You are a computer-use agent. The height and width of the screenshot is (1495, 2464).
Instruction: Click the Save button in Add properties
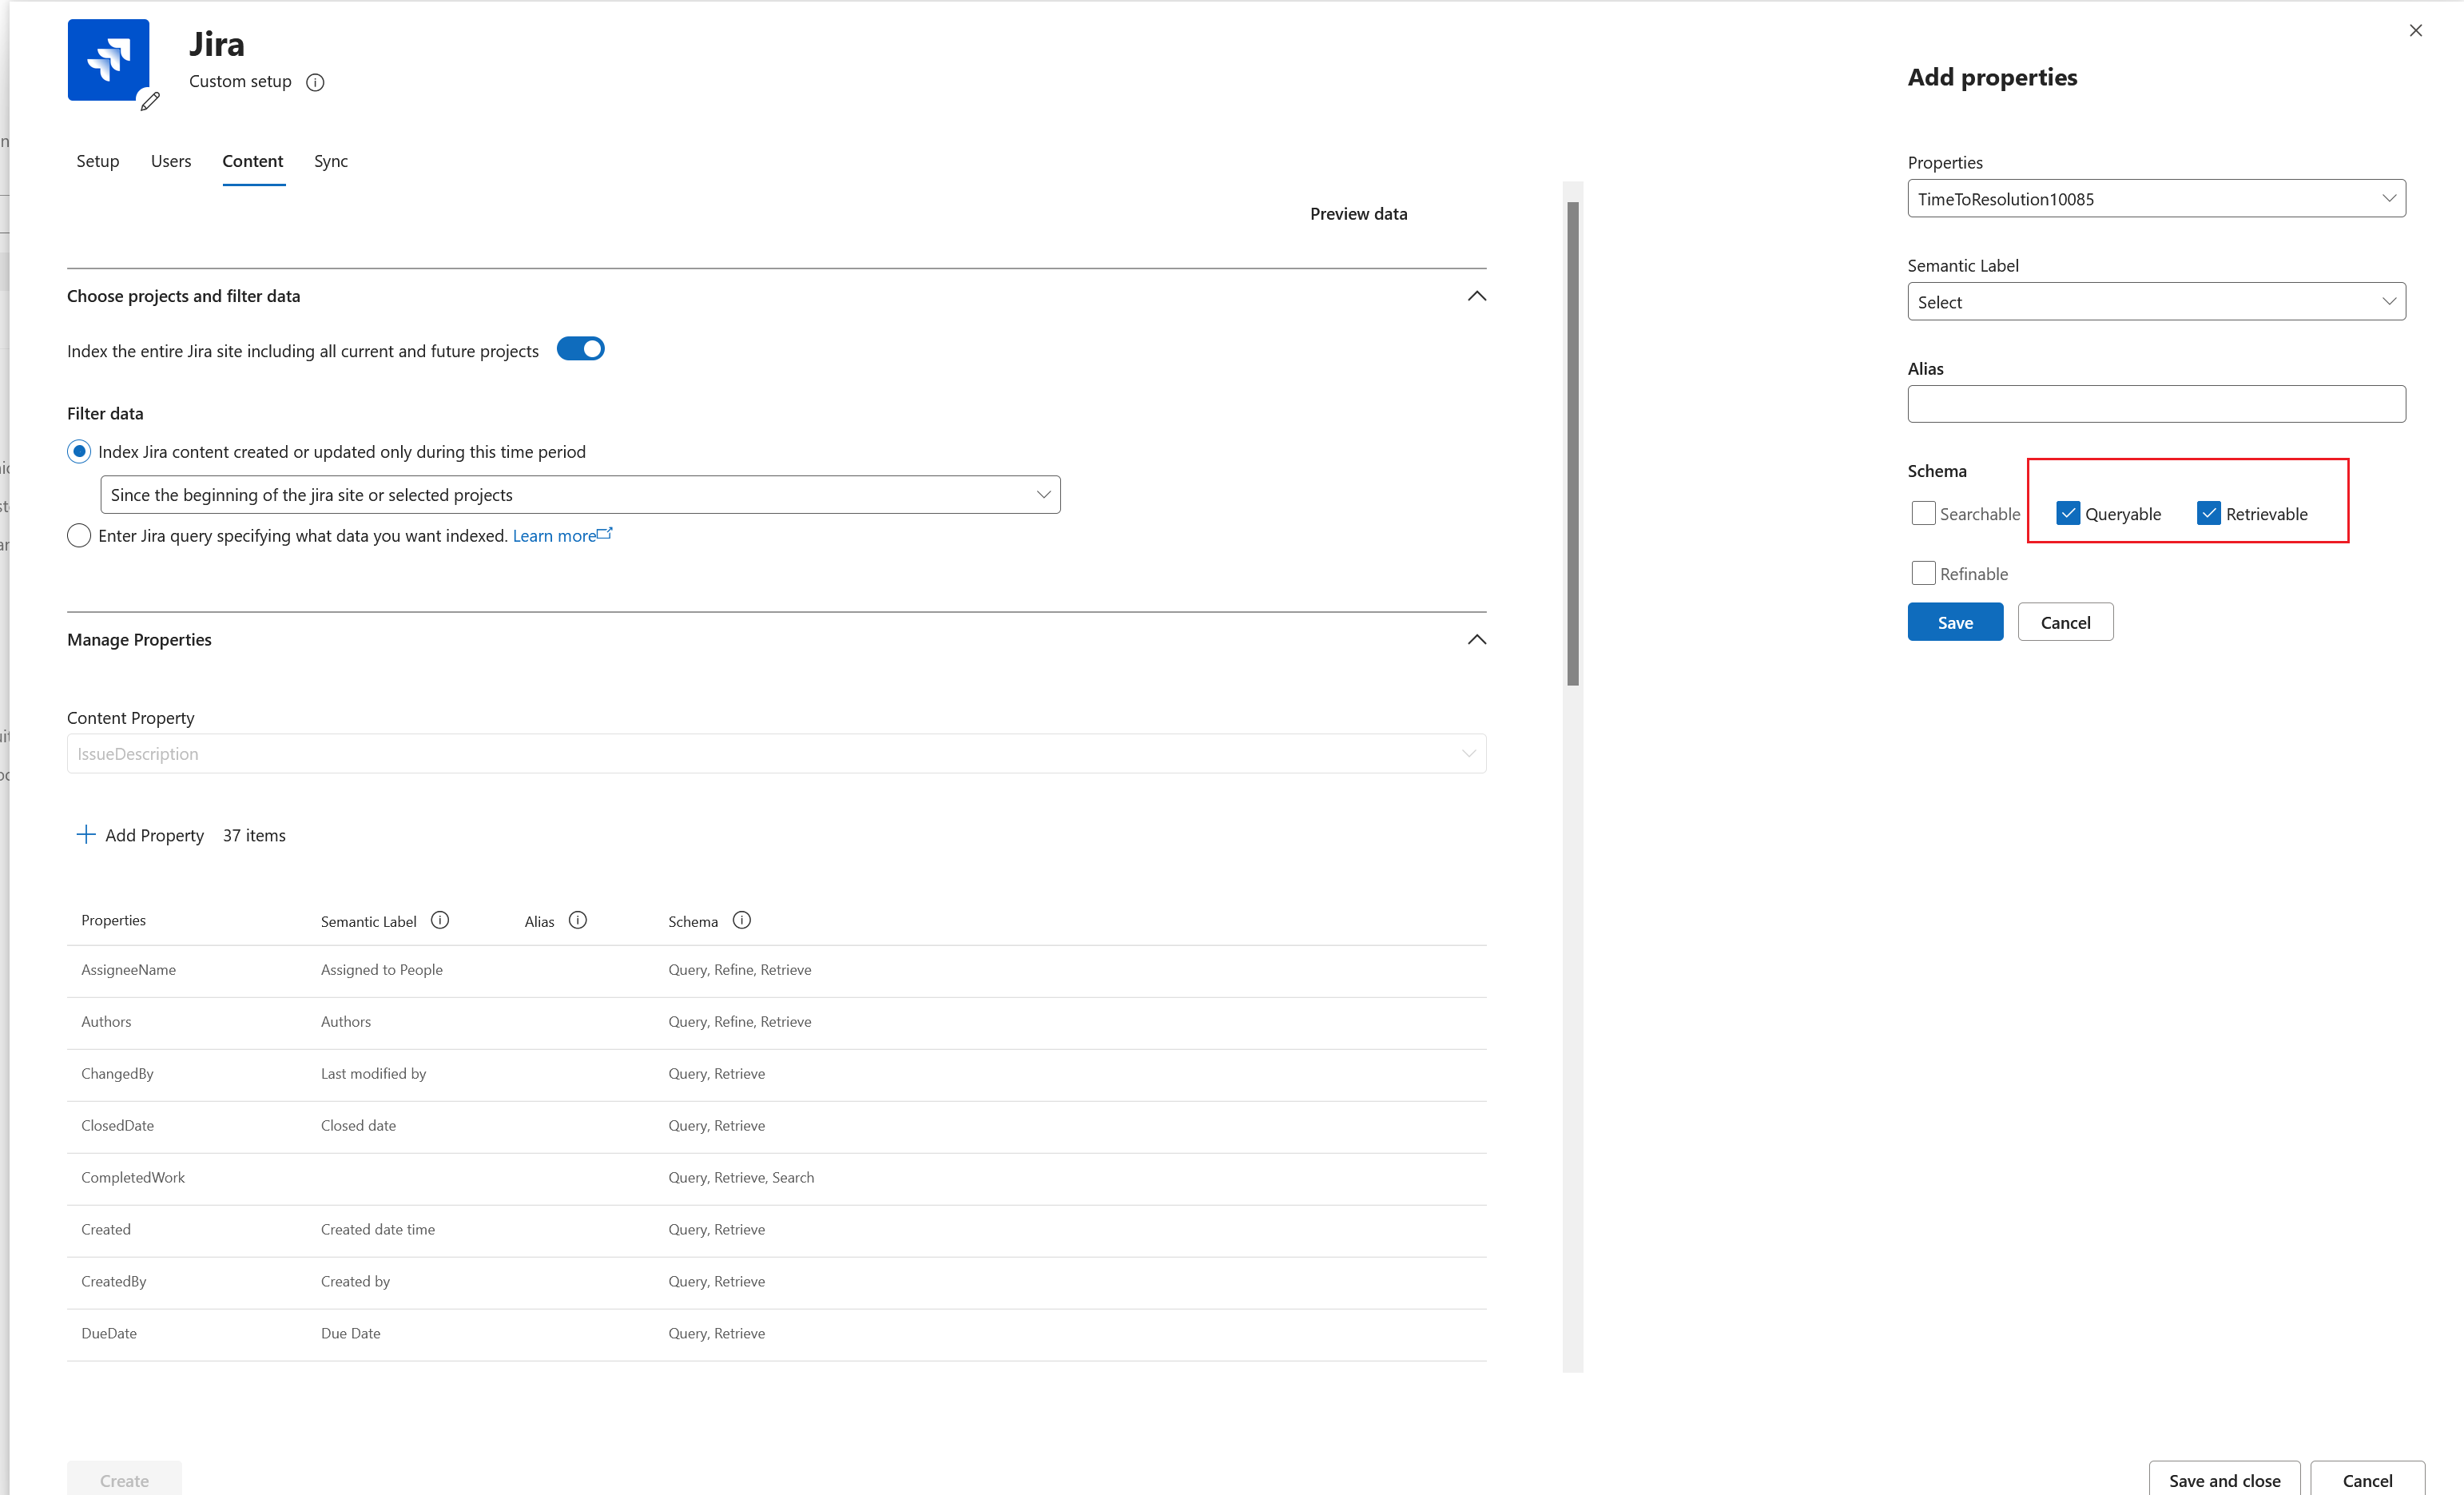pos(1955,622)
